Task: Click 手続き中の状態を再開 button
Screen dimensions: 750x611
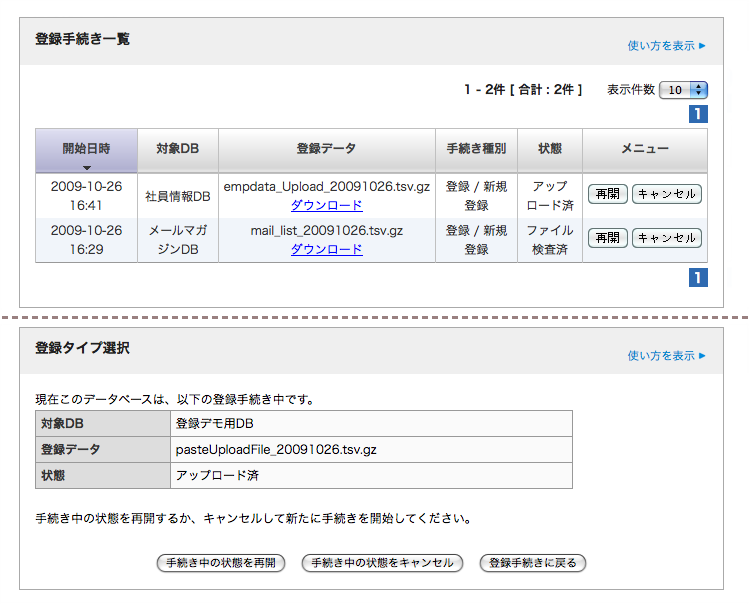Action: tap(221, 563)
